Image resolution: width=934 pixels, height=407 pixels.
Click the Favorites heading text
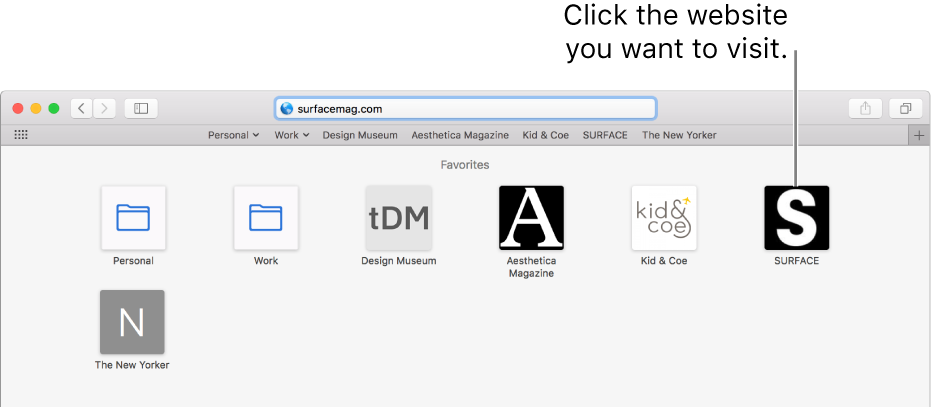point(465,164)
